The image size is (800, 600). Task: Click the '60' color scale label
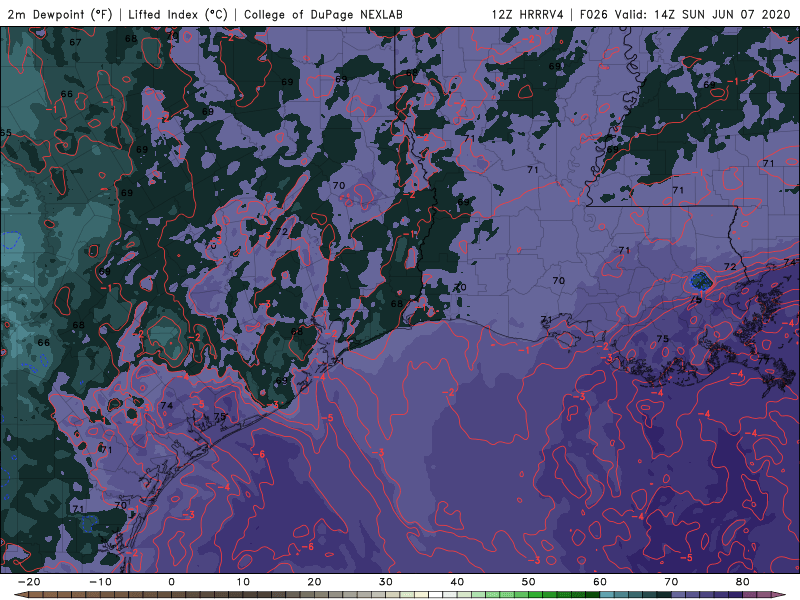(x=600, y=582)
